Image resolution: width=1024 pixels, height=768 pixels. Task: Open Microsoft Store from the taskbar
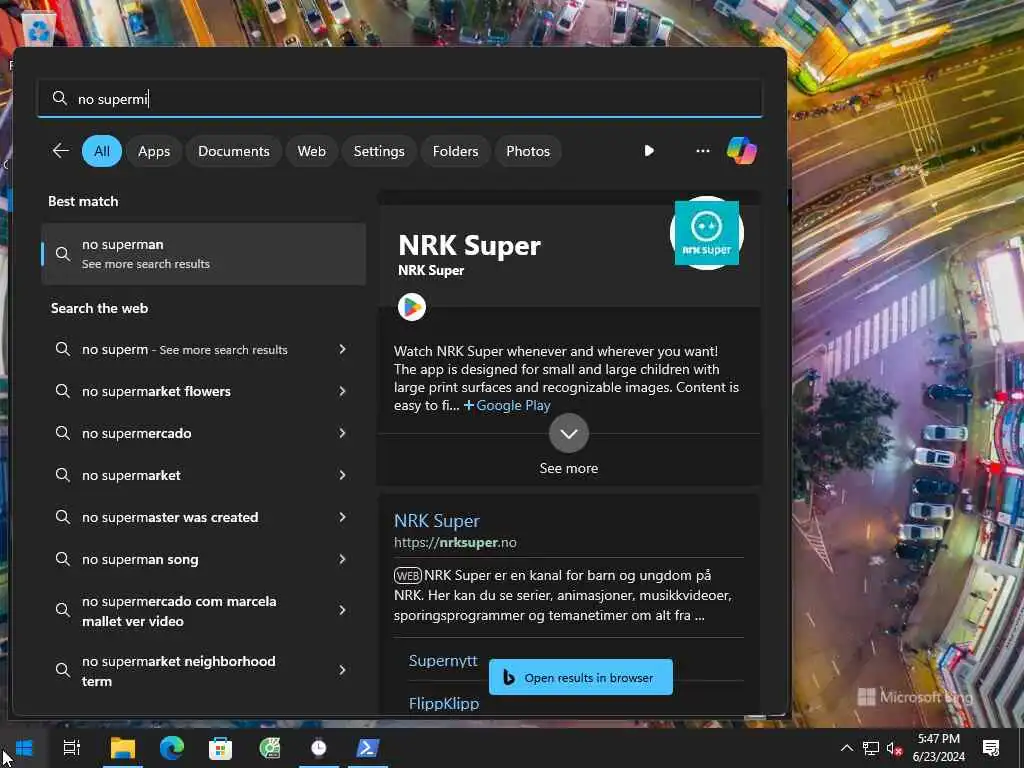click(x=221, y=748)
